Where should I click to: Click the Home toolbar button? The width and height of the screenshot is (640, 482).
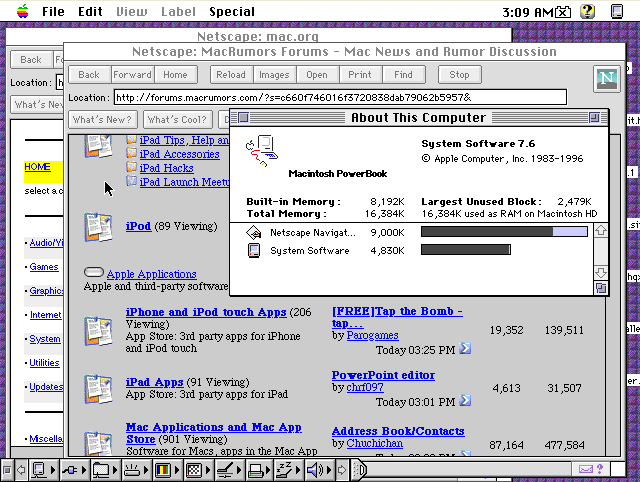(176, 75)
